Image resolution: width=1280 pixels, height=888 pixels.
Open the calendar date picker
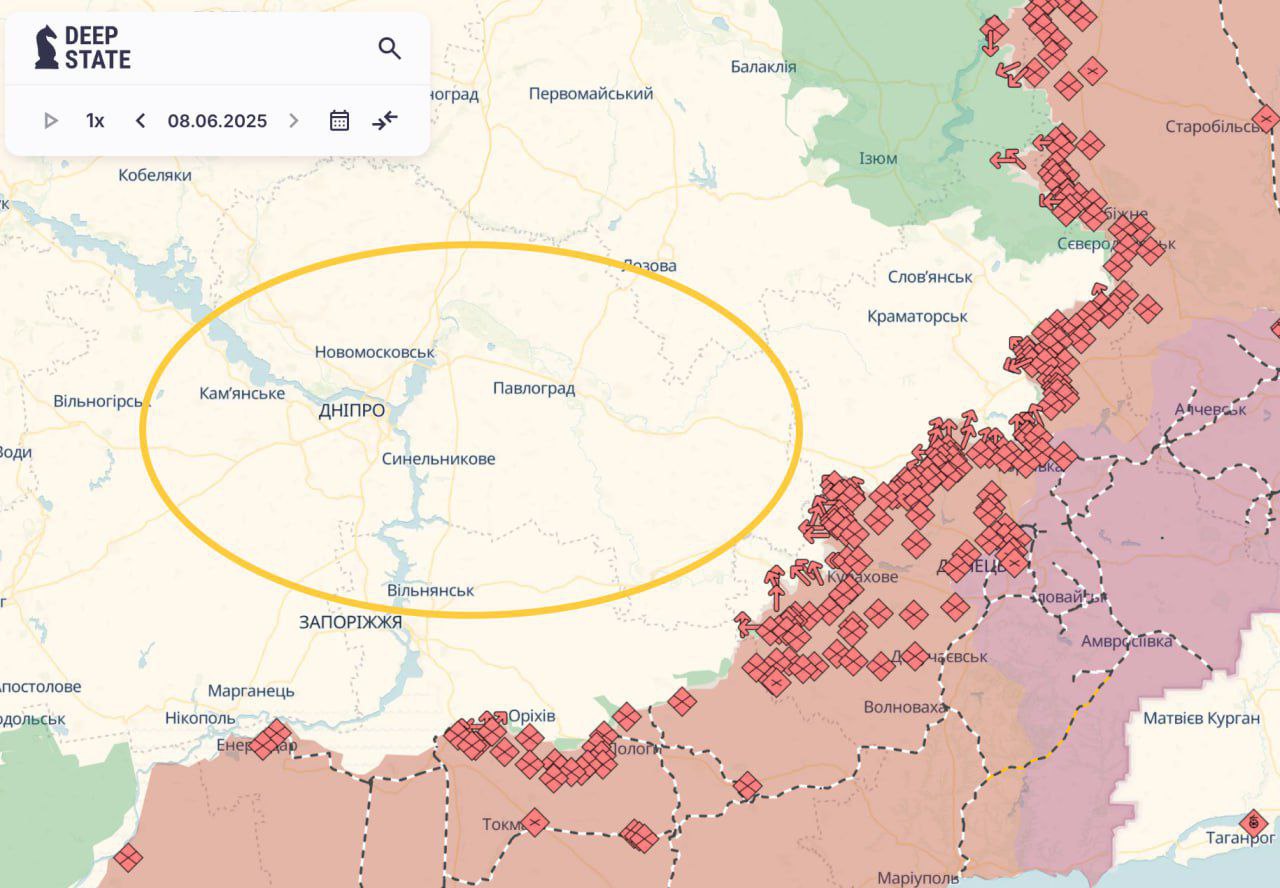(x=339, y=121)
